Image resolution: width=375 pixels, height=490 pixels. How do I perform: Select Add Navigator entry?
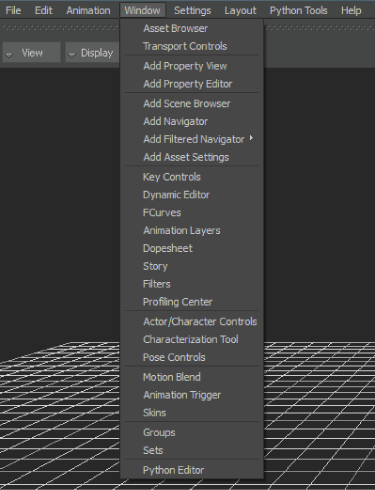[192, 121]
